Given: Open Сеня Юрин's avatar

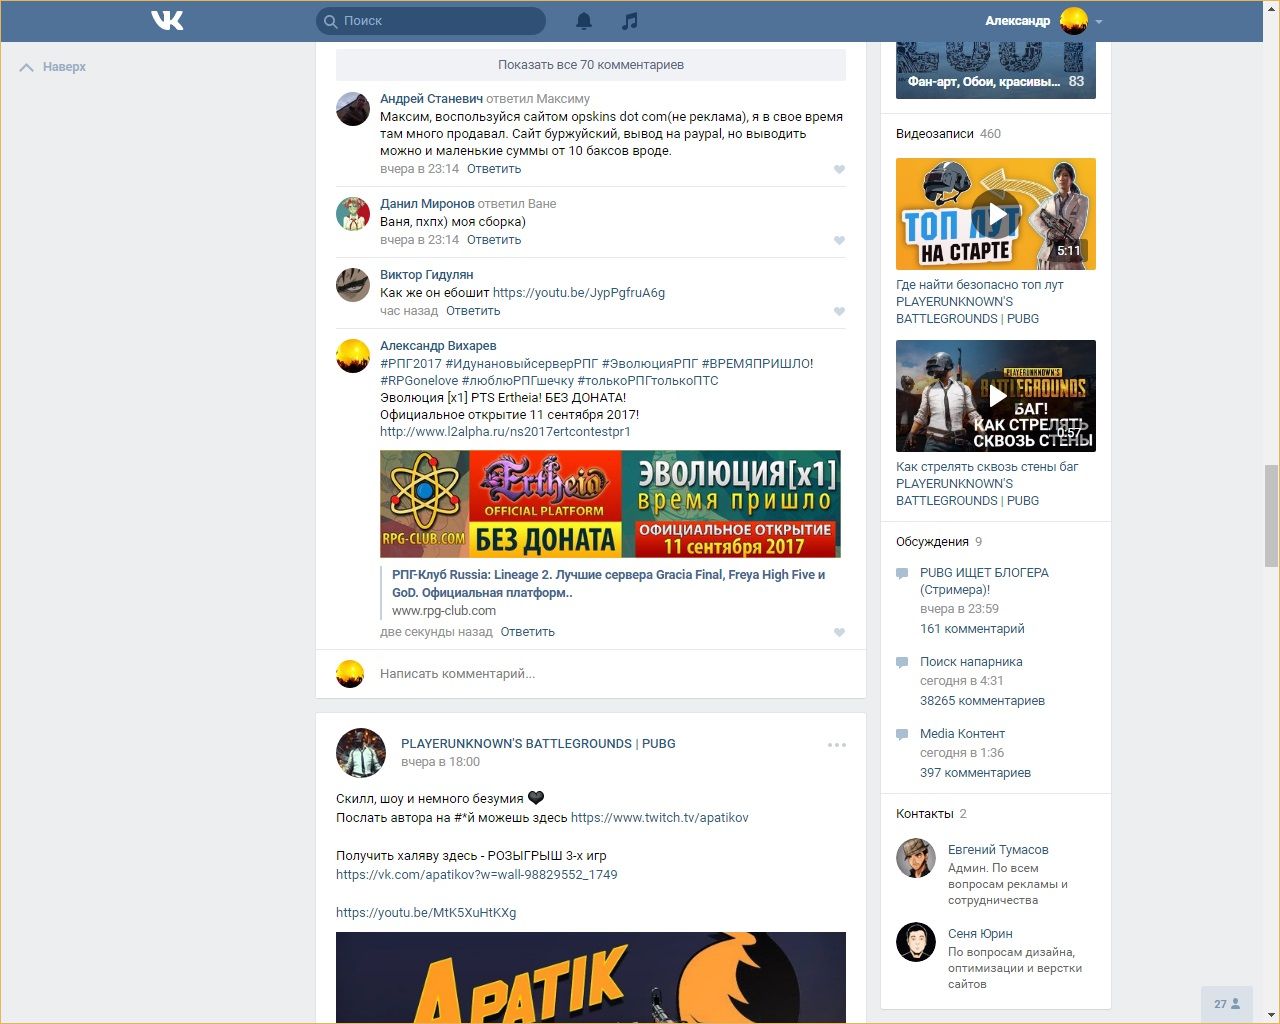Looking at the screenshot, I should tap(916, 942).
